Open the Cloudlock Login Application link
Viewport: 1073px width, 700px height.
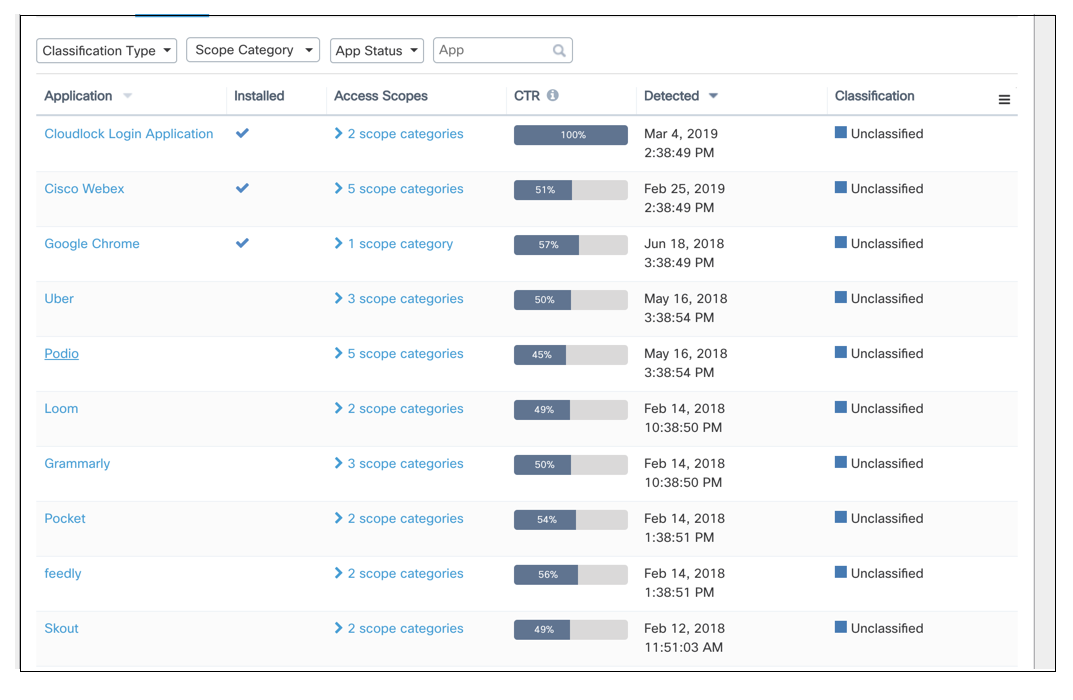129,133
